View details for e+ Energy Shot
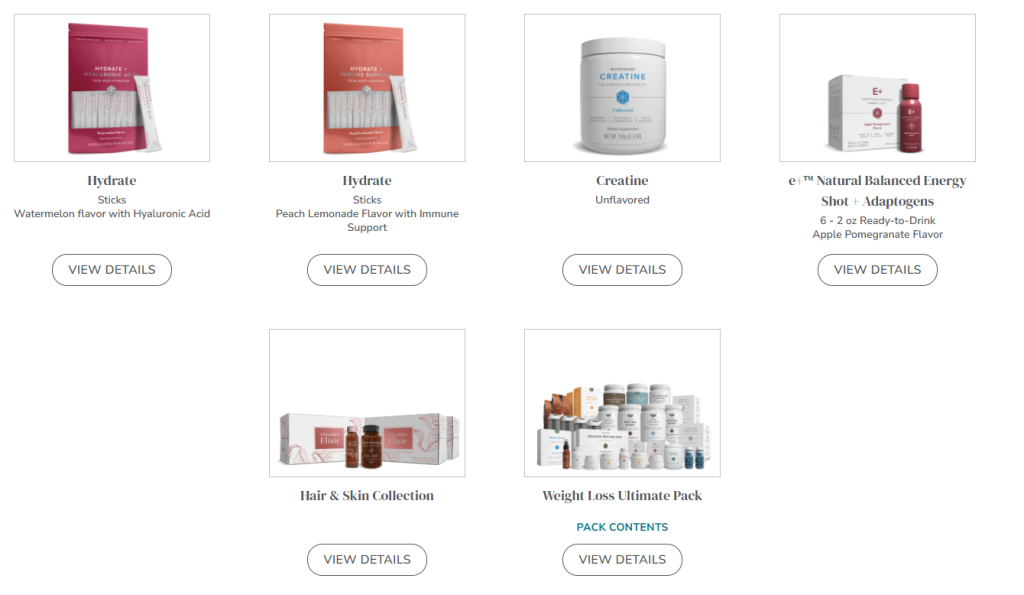The height and width of the screenshot is (595, 1024). coord(877,270)
